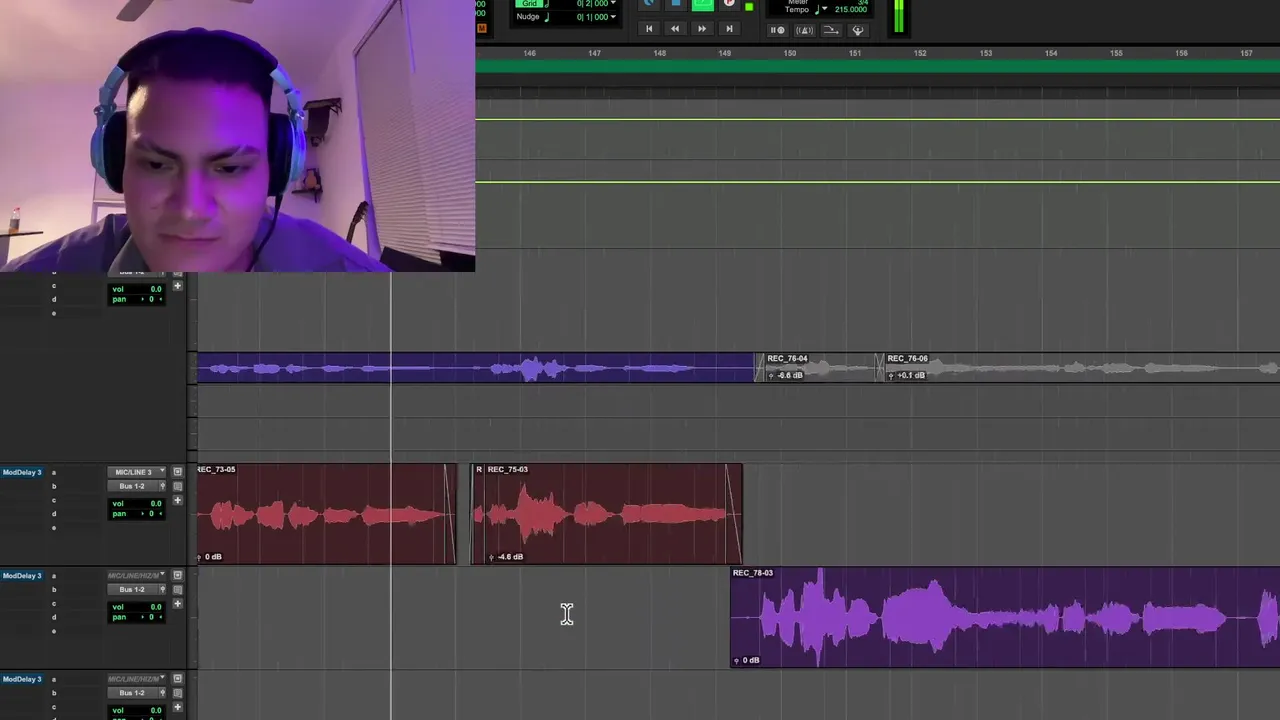The image size is (1280, 720).
Task: Click plus icon on MIC/LINE 3 track I/O
Action: 178,500
